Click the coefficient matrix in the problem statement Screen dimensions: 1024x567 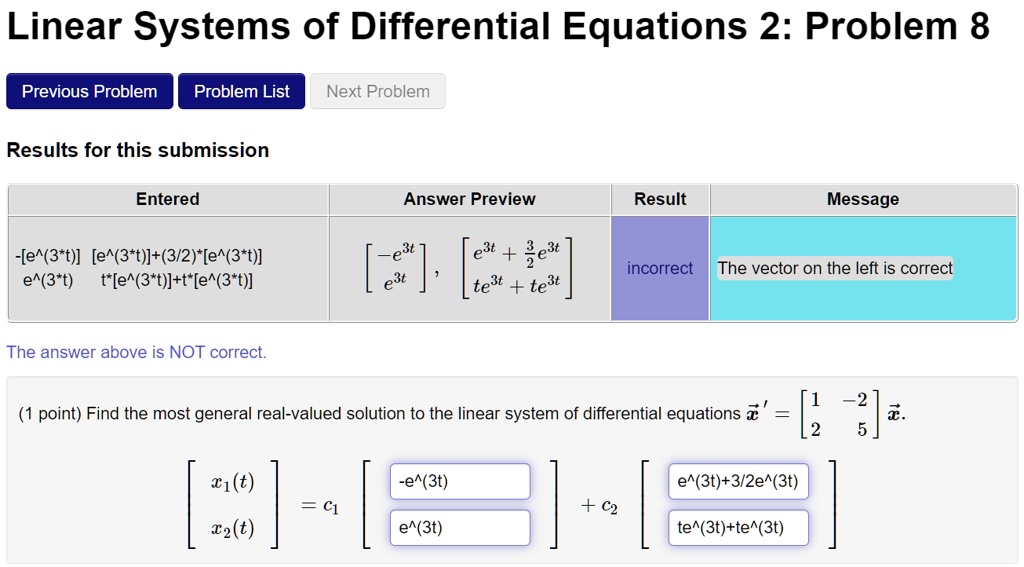[x=839, y=414]
